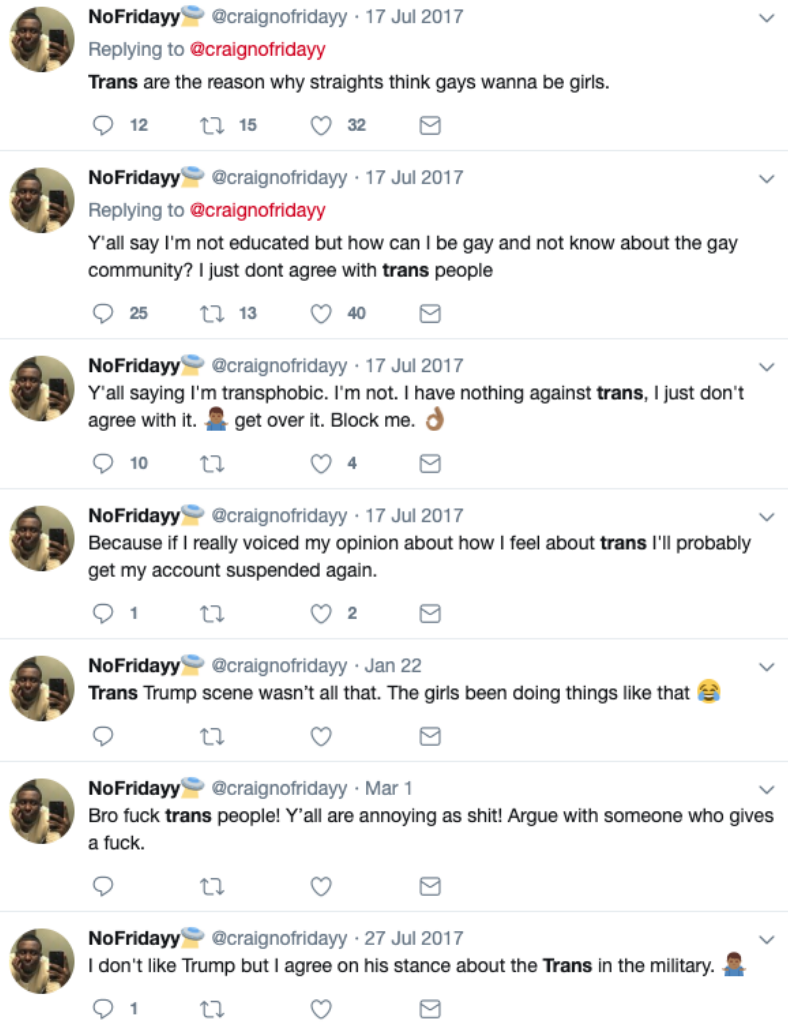Like the tweet with 32 likes
The image size is (788, 1032).
pos(321,125)
